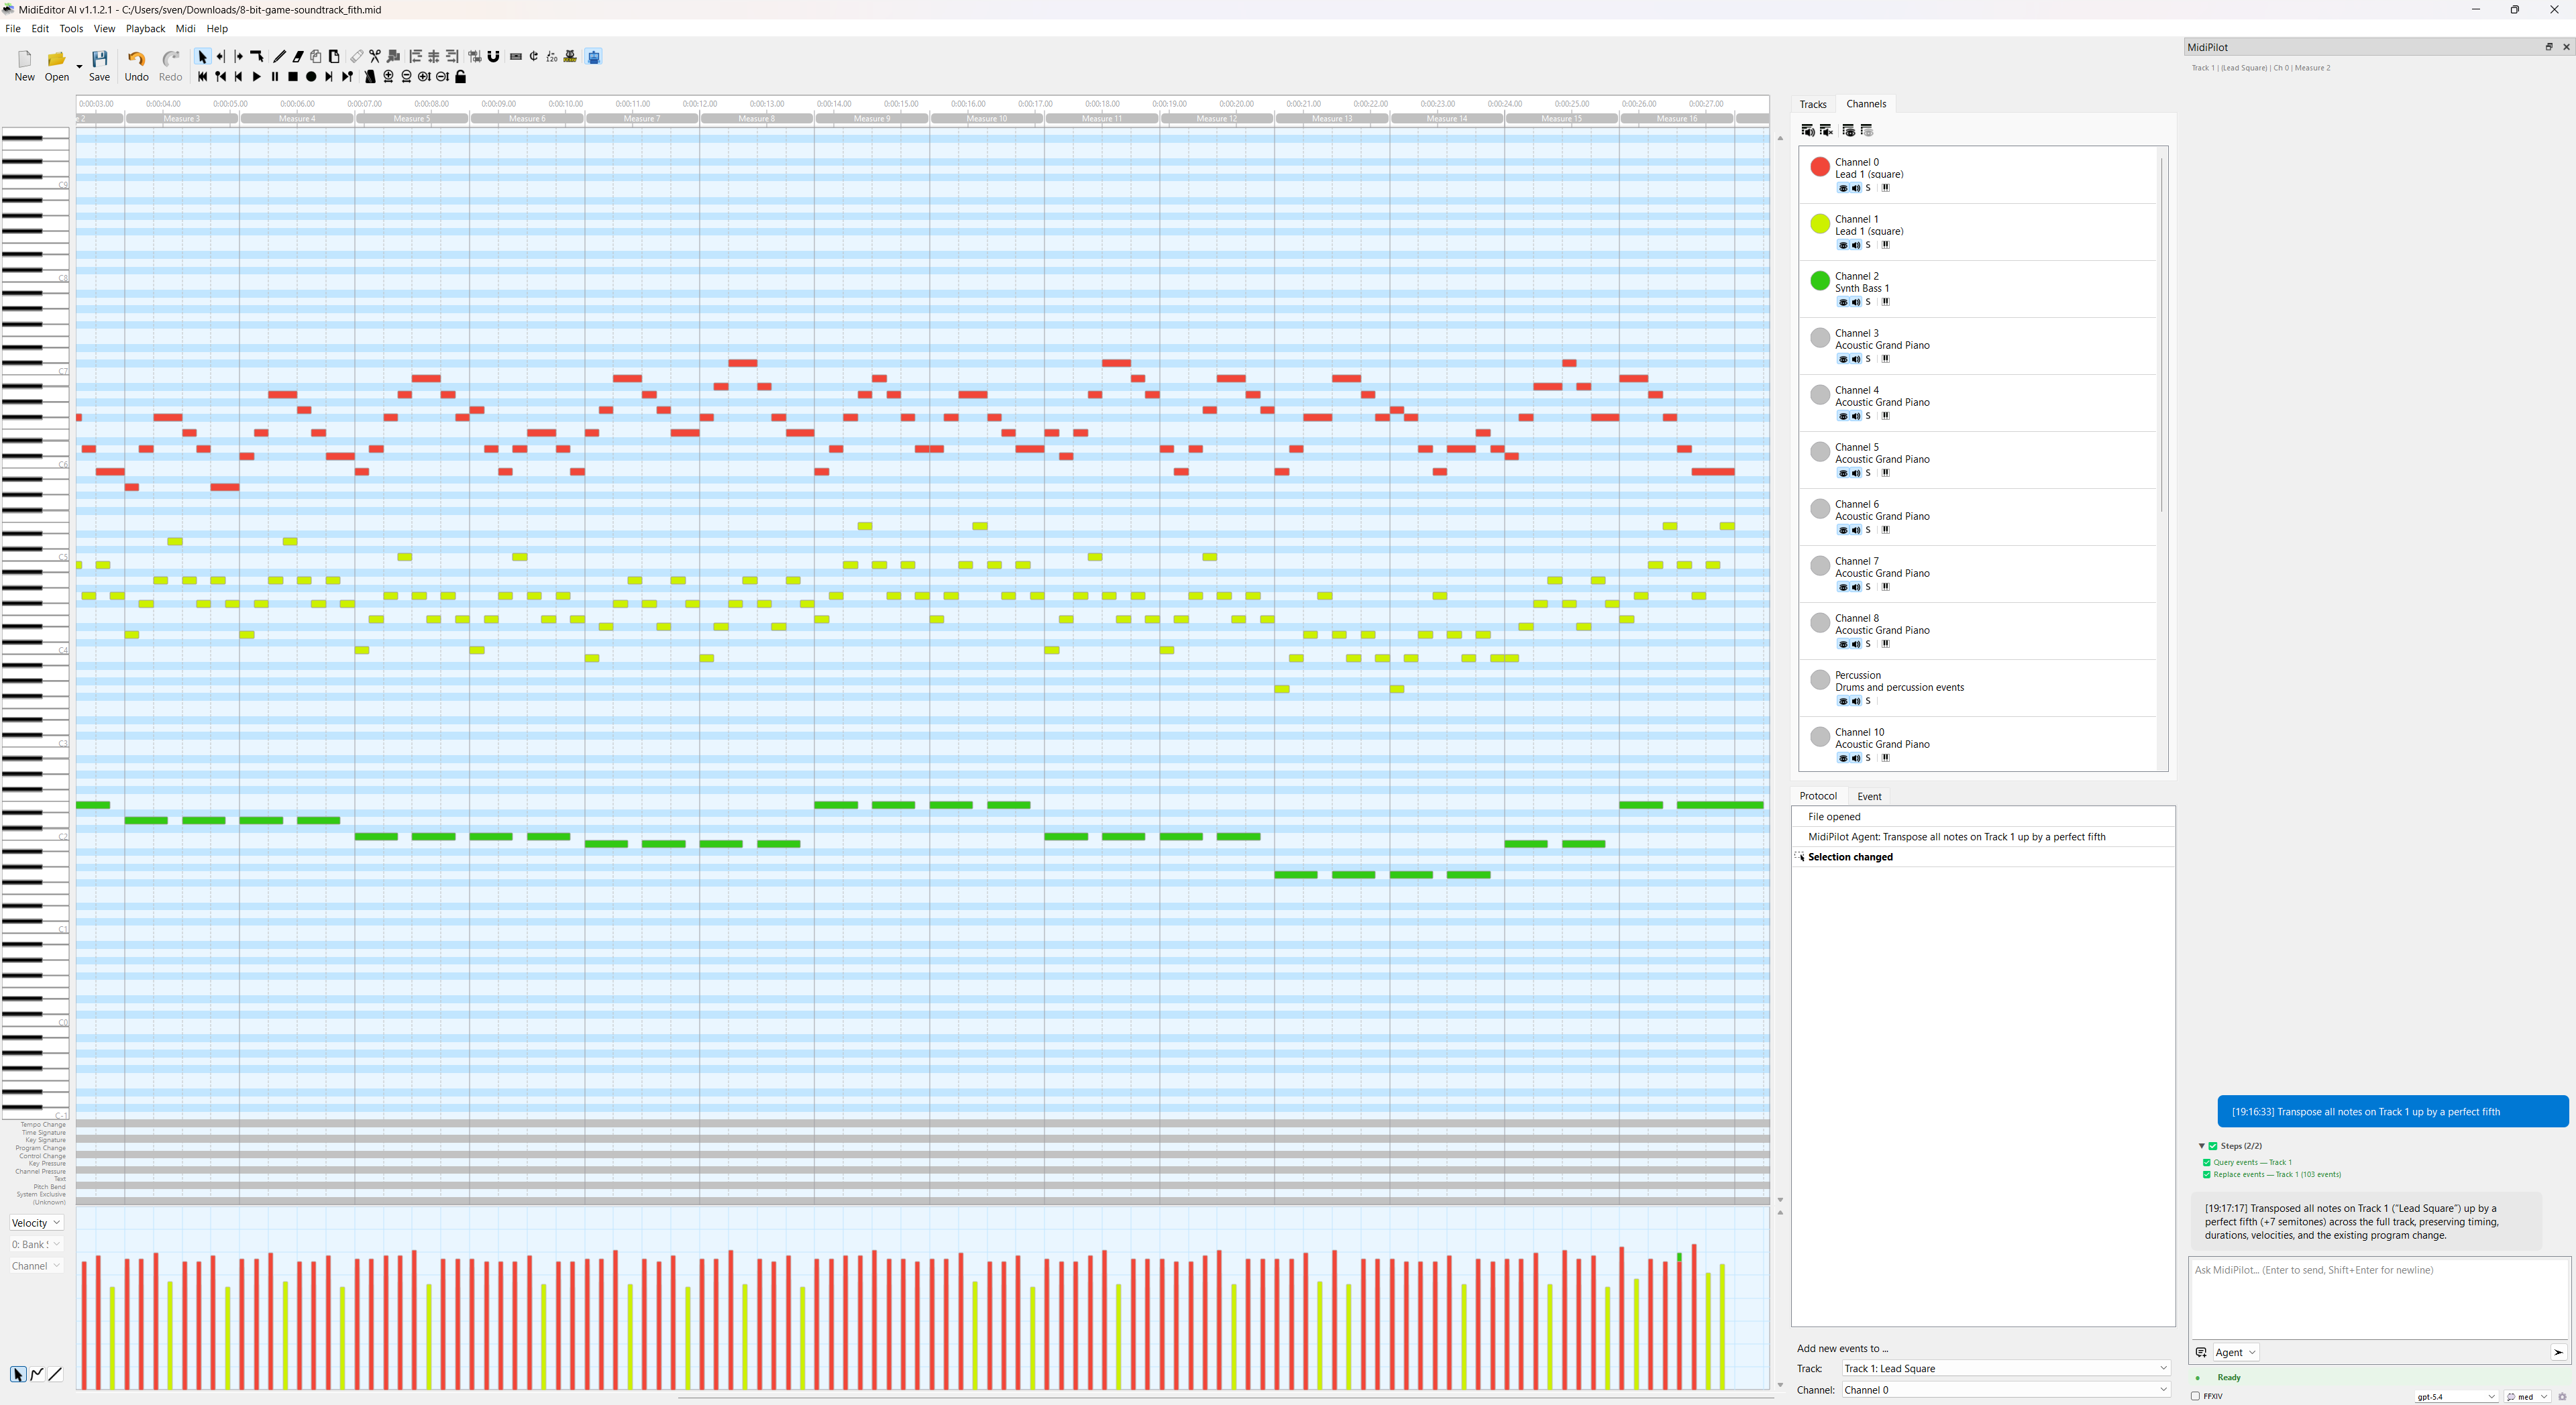Screen dimensions: 2576x1405
Task: Select the eraser tool in the toolbar
Action: coord(298,57)
